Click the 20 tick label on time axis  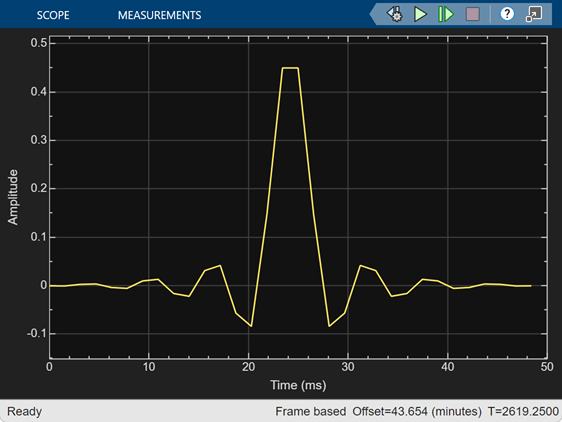coord(248,367)
